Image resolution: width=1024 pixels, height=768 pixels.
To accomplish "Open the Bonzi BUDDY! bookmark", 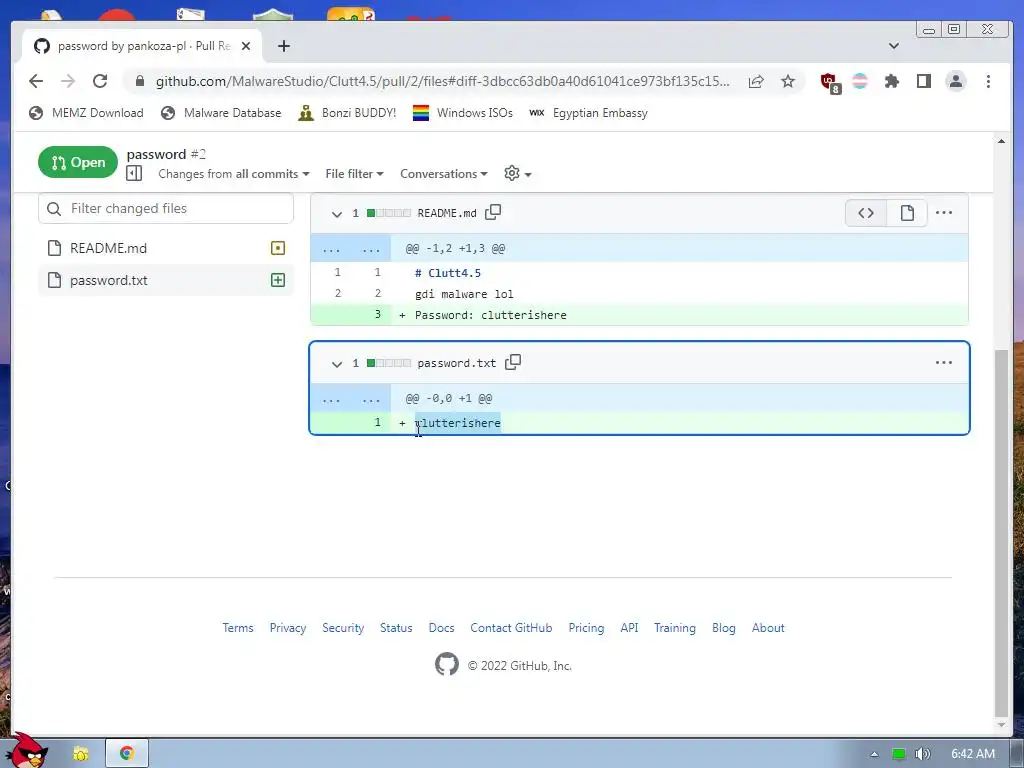I will (347, 113).
